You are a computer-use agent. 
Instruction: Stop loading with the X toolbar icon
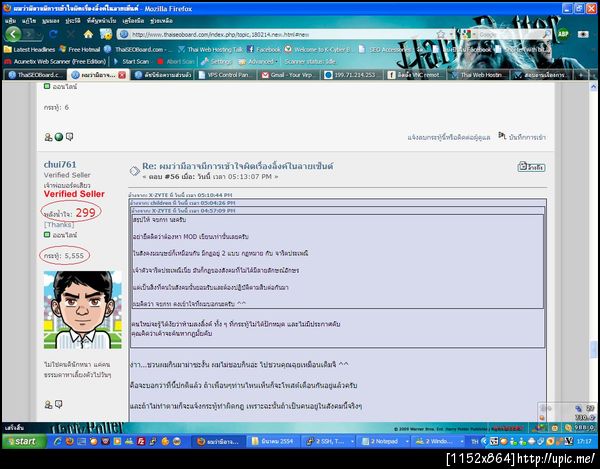tap(70, 34)
